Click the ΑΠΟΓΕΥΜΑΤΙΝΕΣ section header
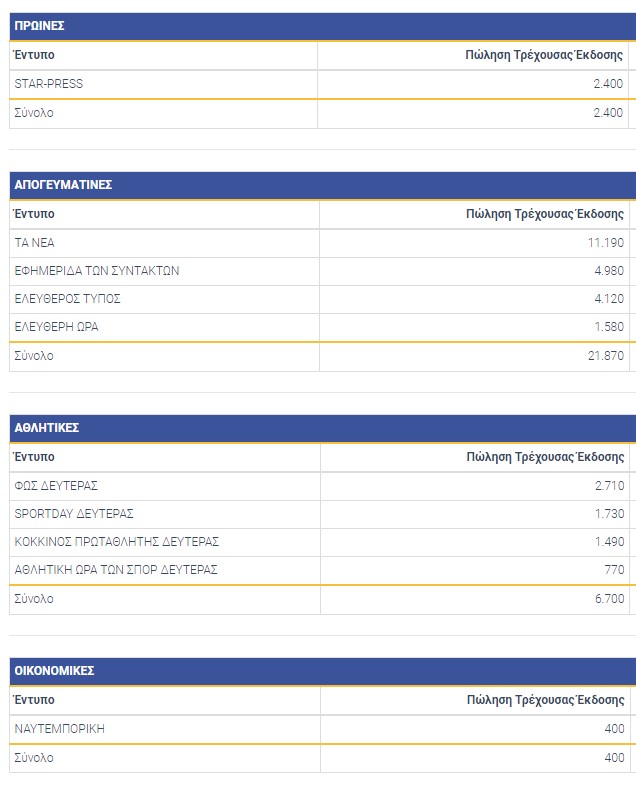636x799 pixels. [x=63, y=185]
